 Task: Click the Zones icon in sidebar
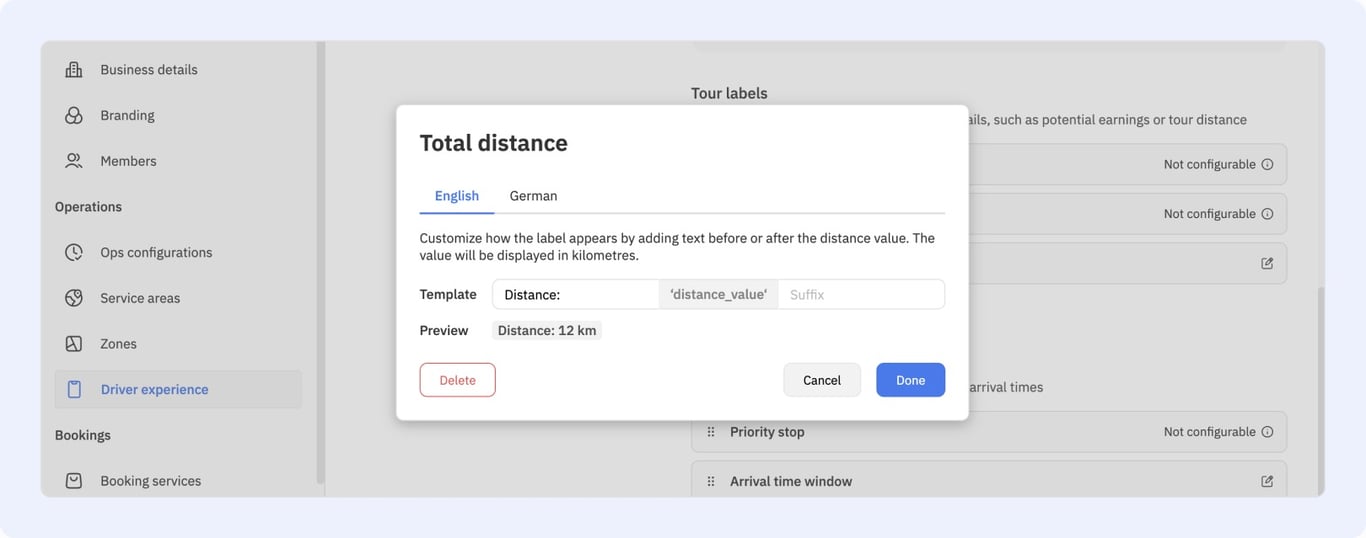tap(74, 344)
